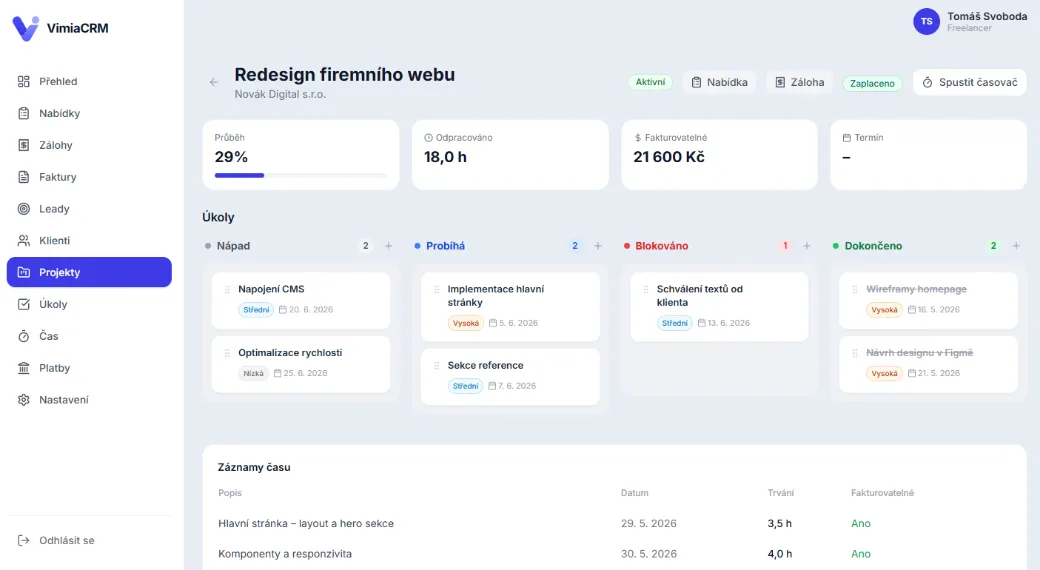Open the Napojení CMS task card

(x=301, y=301)
